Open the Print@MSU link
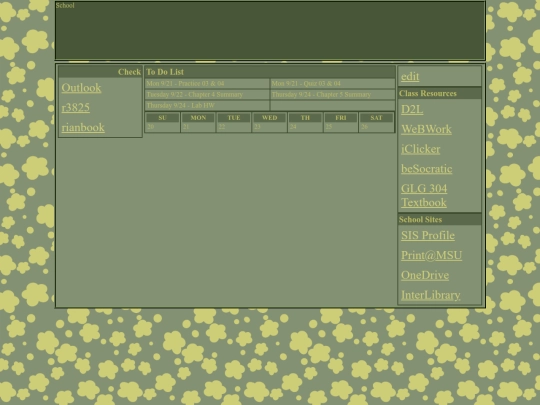This screenshot has width=540, height=405. [x=432, y=256]
